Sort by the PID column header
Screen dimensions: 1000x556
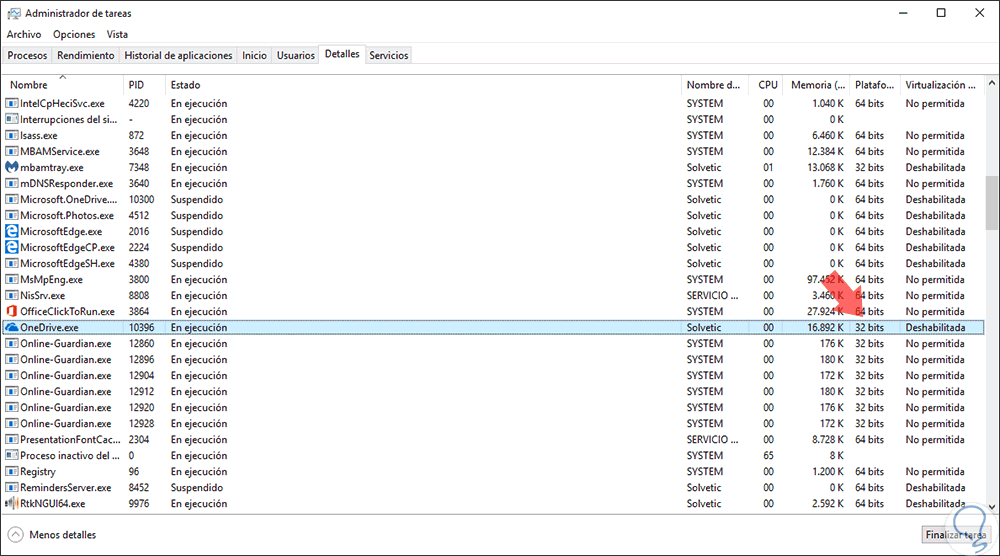(x=144, y=85)
